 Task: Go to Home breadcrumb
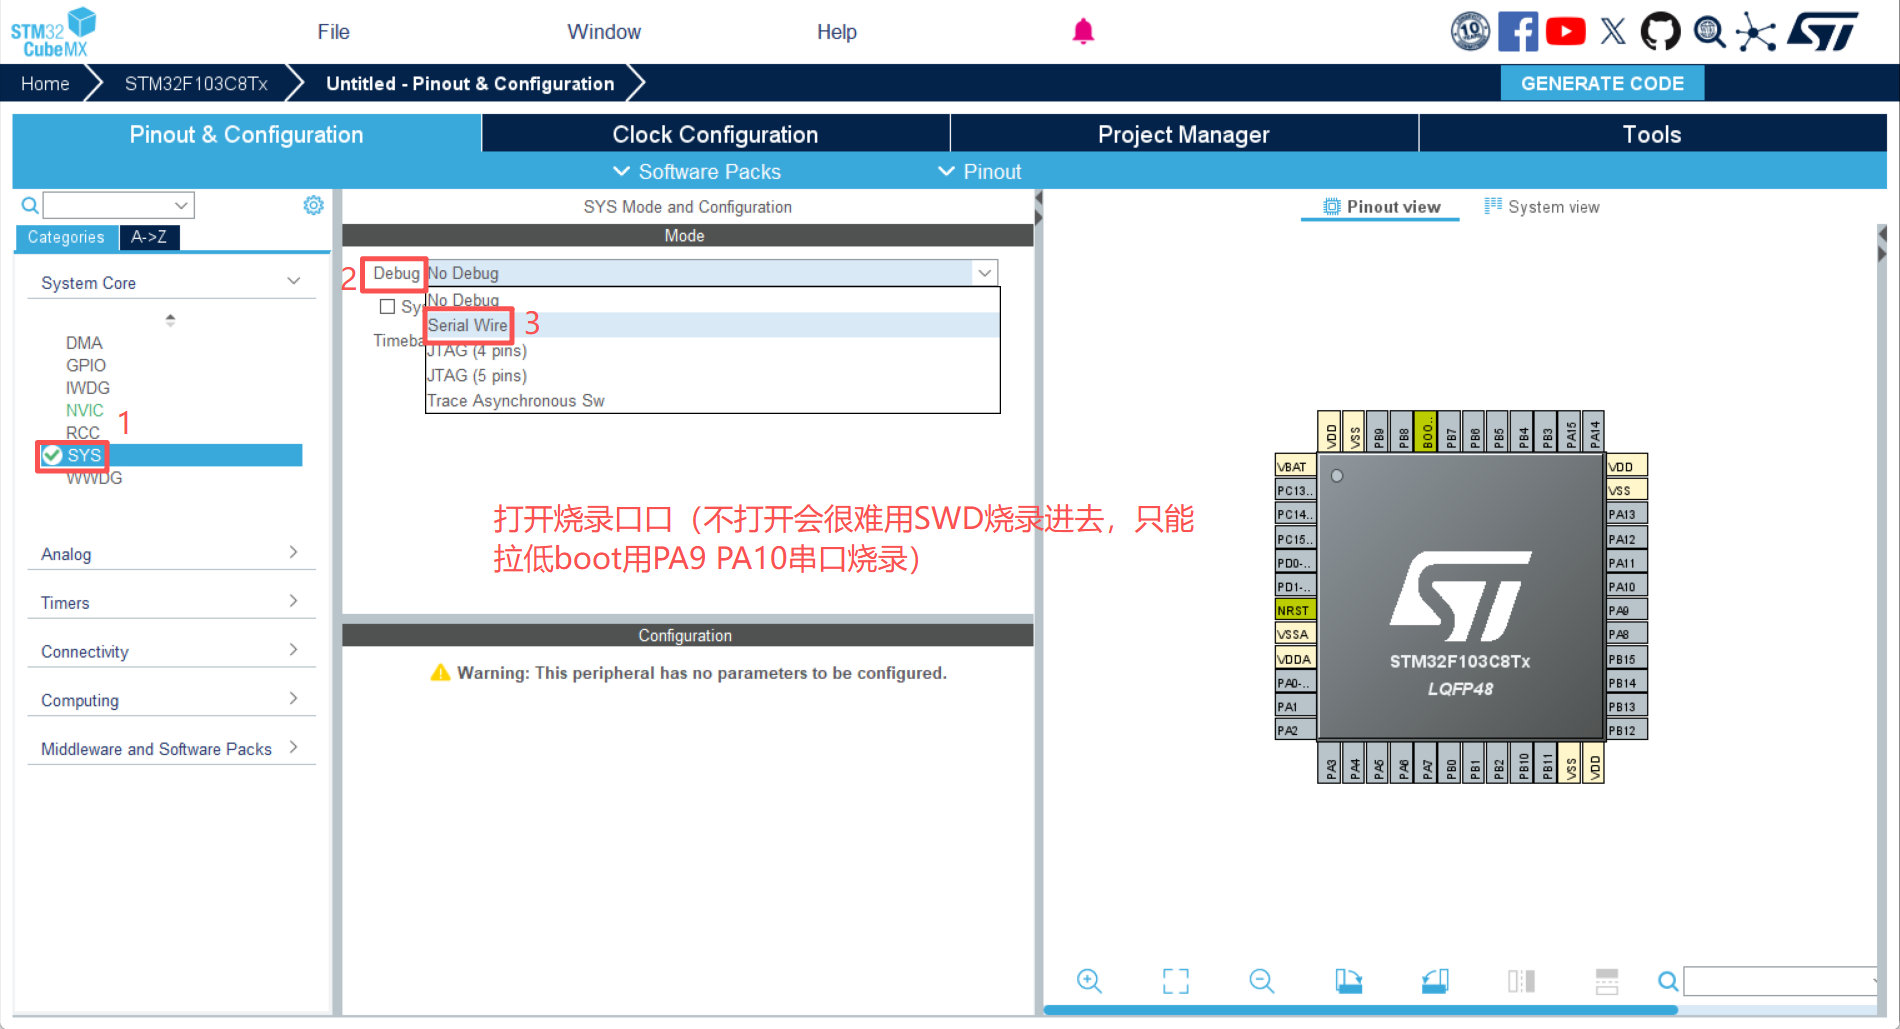(x=45, y=83)
